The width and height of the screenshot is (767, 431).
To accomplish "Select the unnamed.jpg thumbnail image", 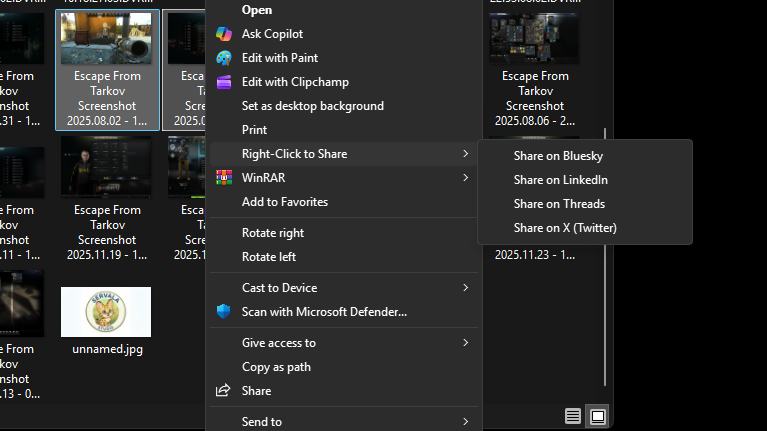I will click(x=106, y=312).
